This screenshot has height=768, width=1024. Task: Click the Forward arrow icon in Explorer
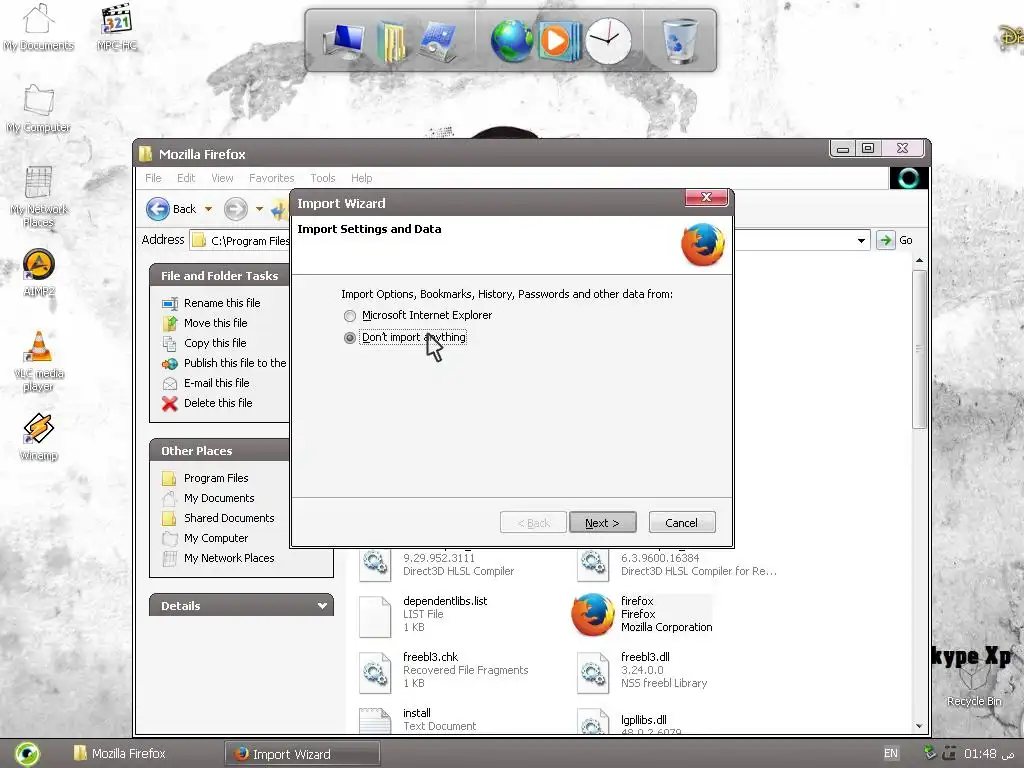236,209
